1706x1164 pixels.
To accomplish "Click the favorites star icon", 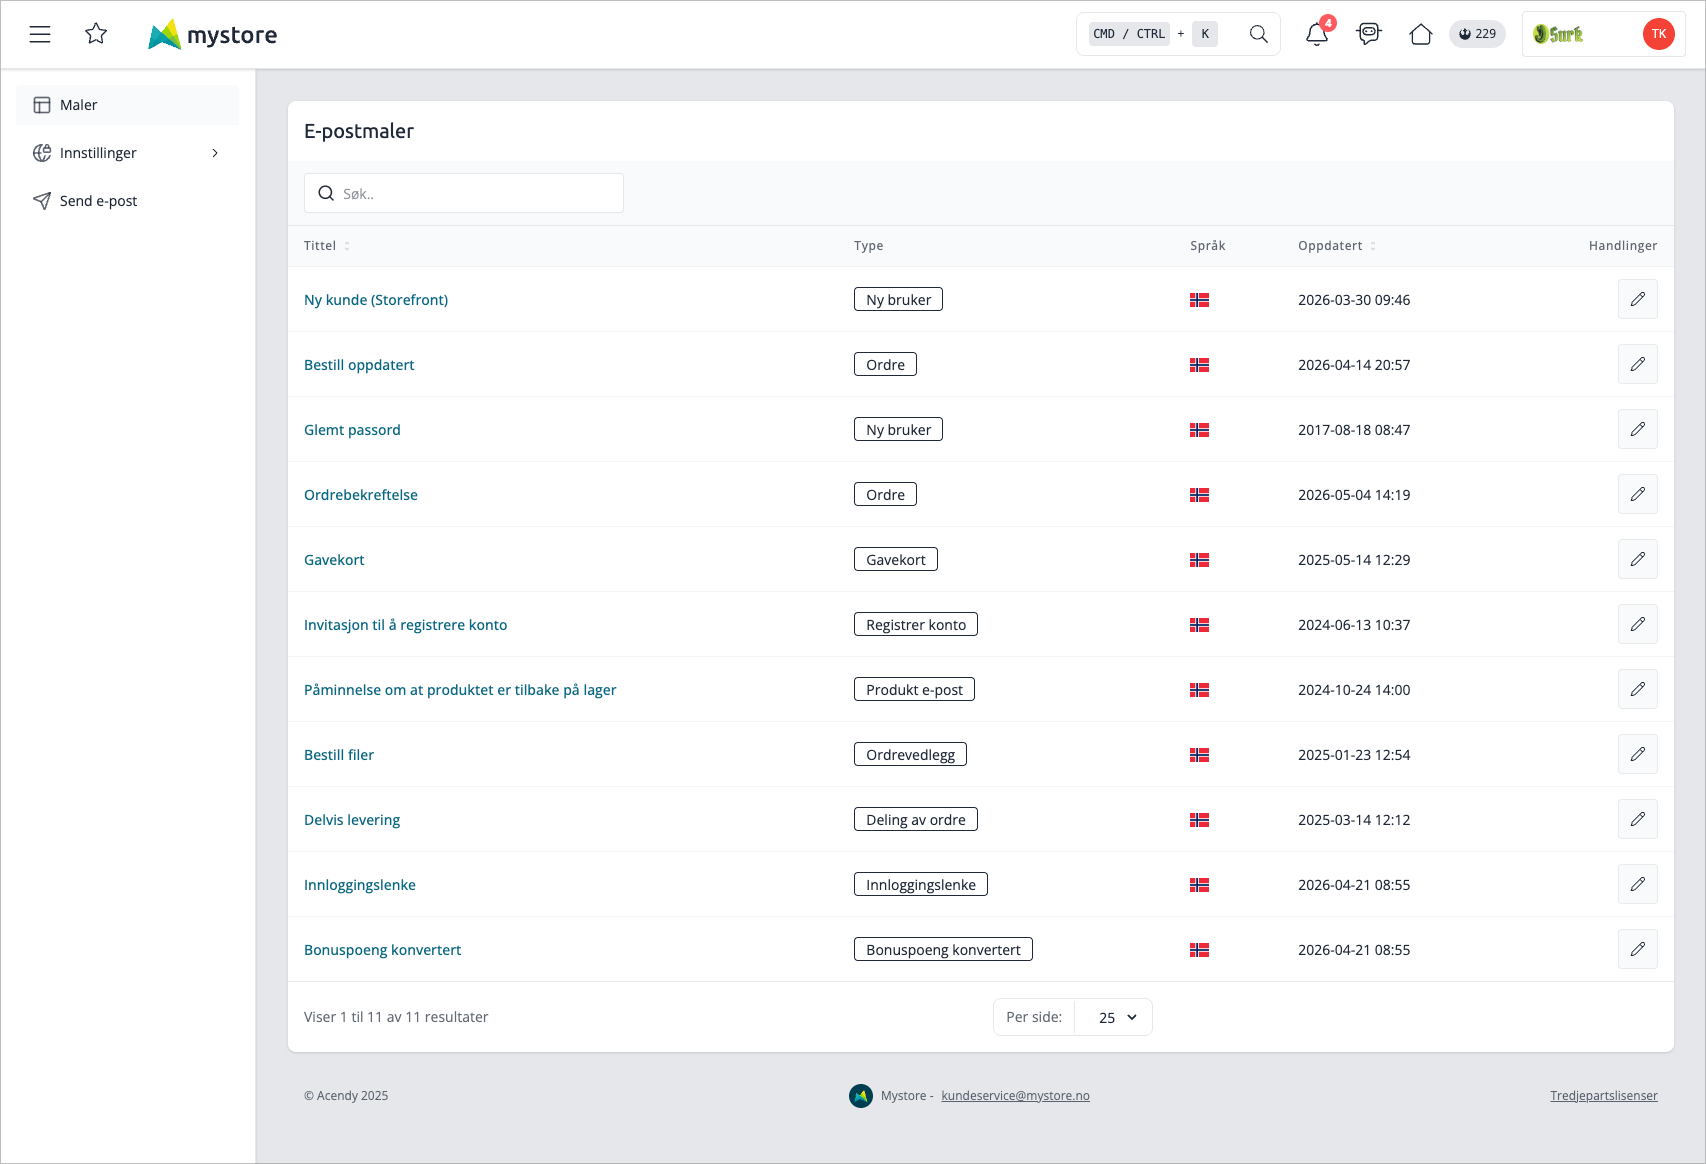I will pos(96,34).
